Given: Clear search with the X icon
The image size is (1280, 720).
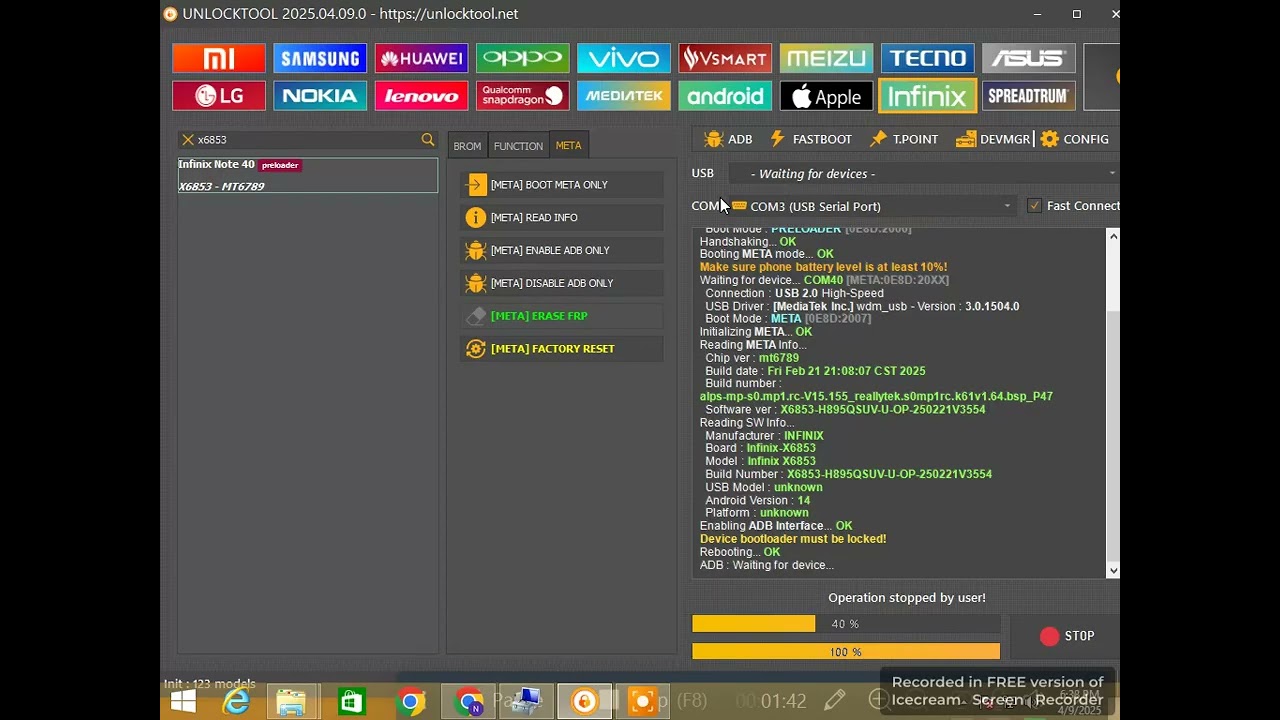Looking at the screenshot, I should tap(187, 140).
